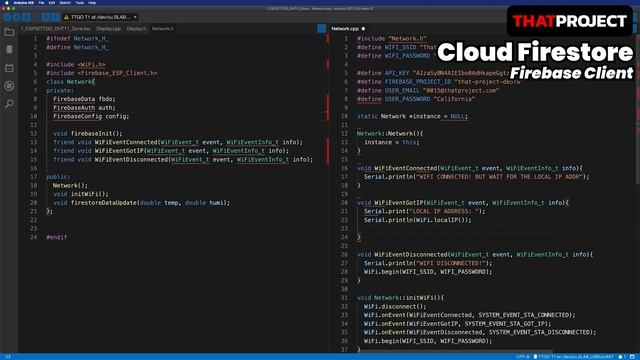Toggle the bottom panel status bar icon
The width and height of the screenshot is (640, 360).
coord(632,357)
